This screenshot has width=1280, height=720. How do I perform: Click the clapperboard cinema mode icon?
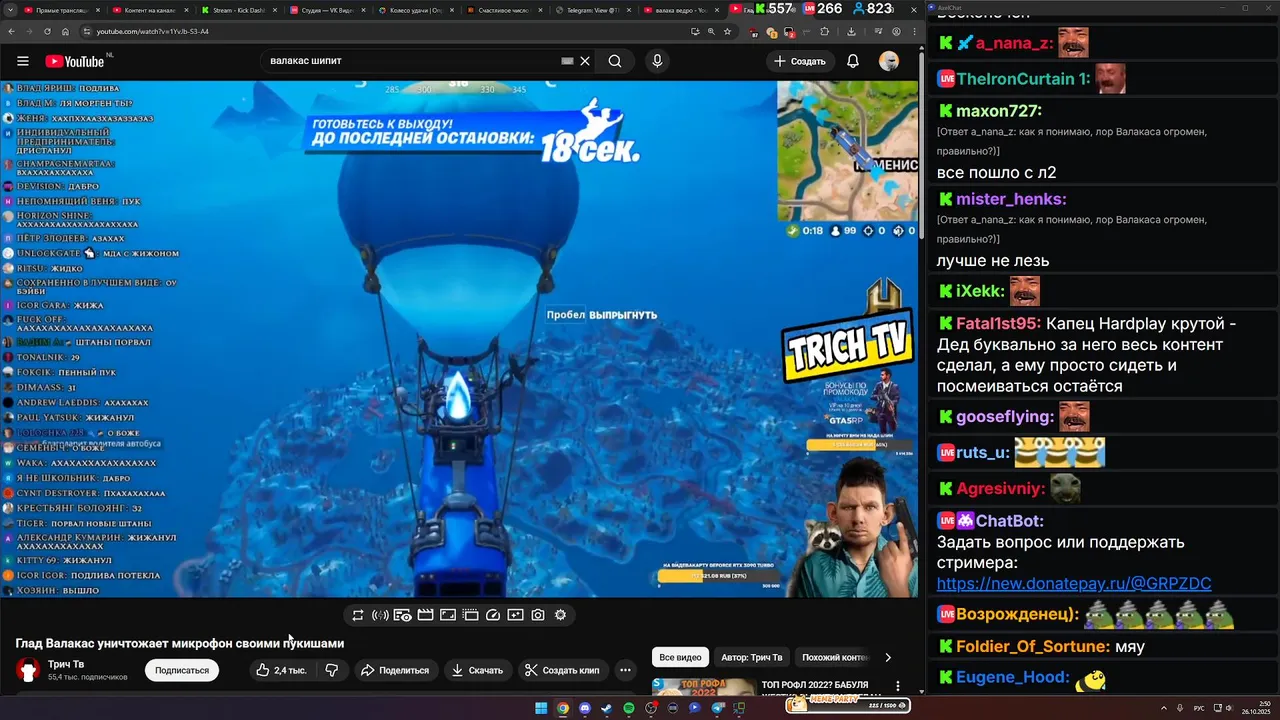point(425,615)
